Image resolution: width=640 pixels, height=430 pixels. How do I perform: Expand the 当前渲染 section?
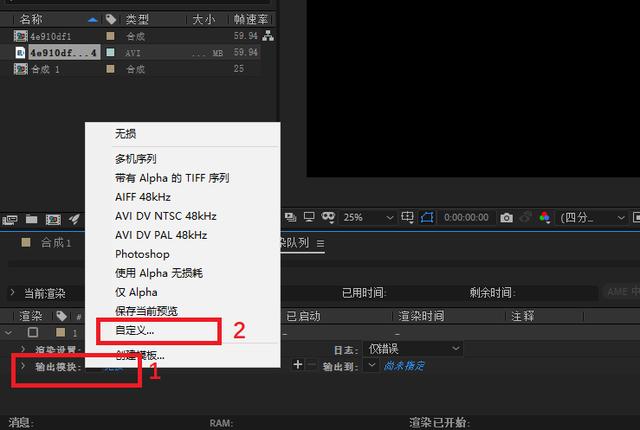13,292
